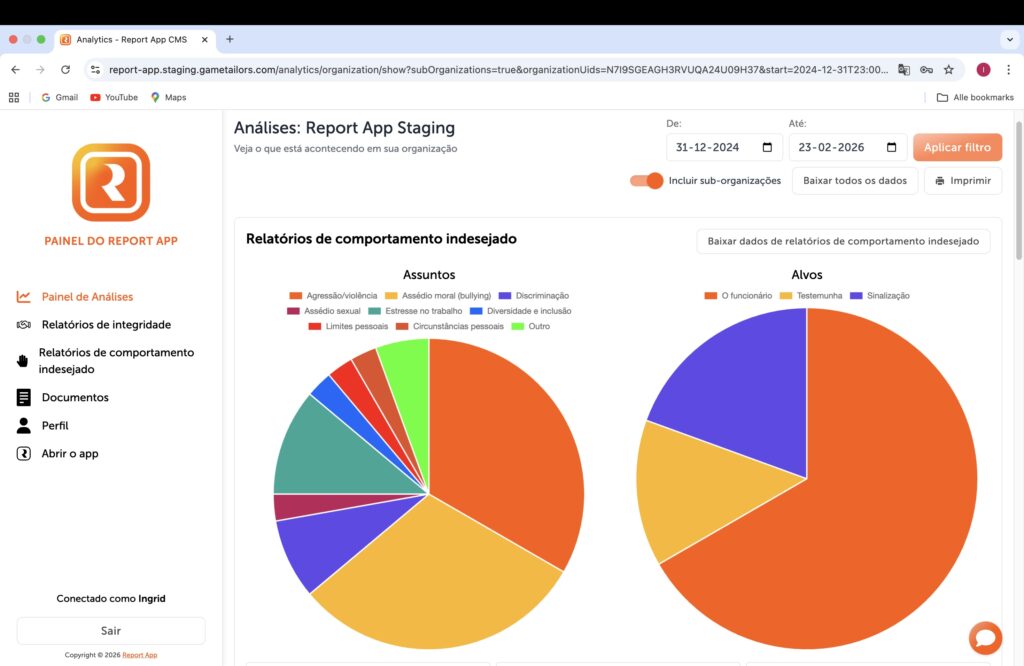Open Alle bookmarks folder

tap(975, 97)
